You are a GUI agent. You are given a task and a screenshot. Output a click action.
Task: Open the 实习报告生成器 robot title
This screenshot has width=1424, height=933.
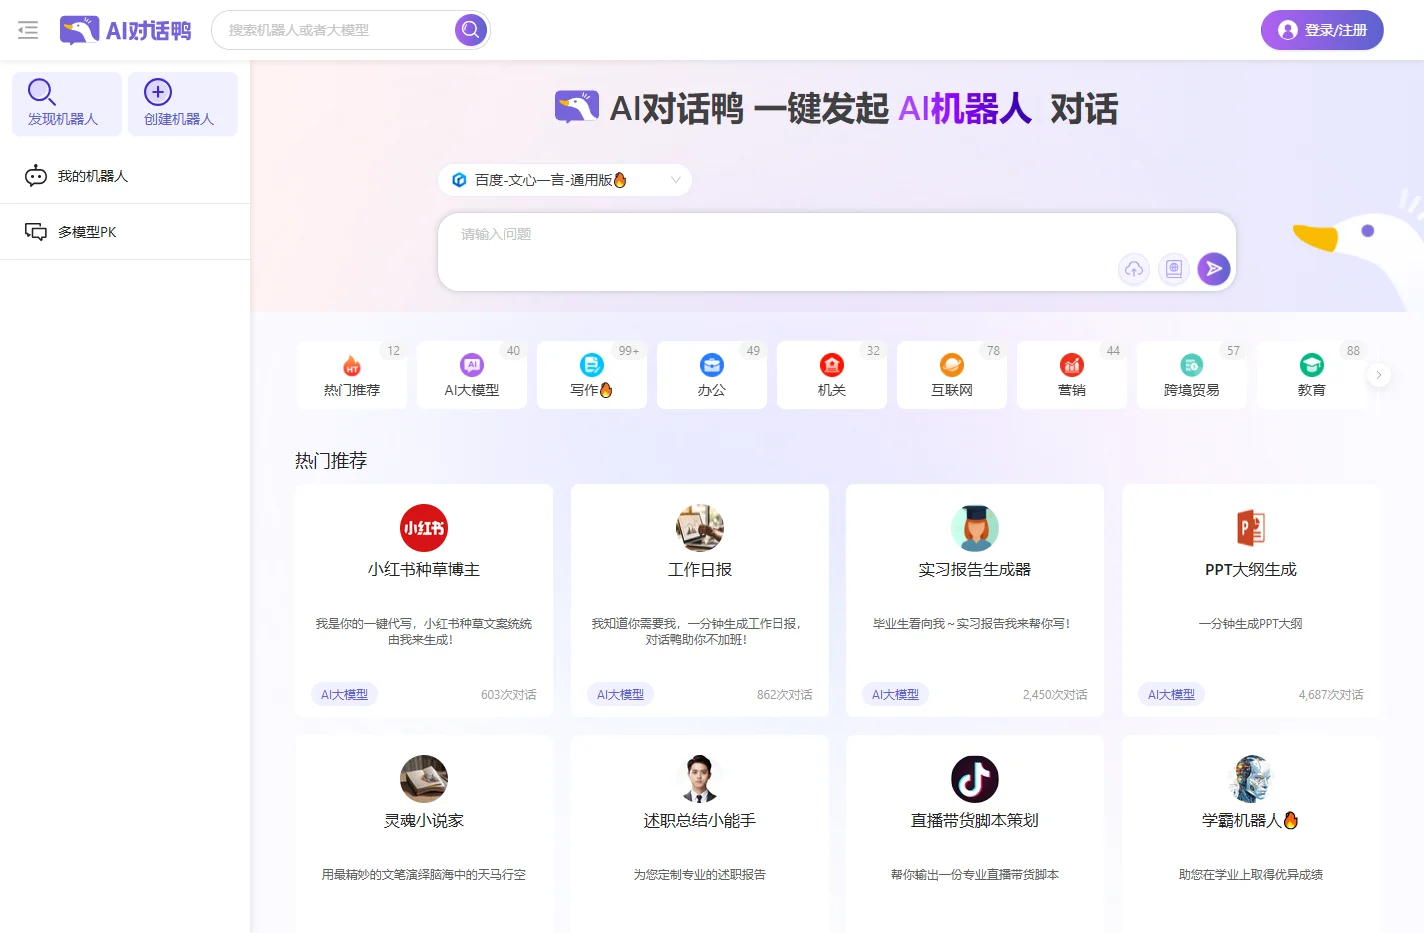975,569
